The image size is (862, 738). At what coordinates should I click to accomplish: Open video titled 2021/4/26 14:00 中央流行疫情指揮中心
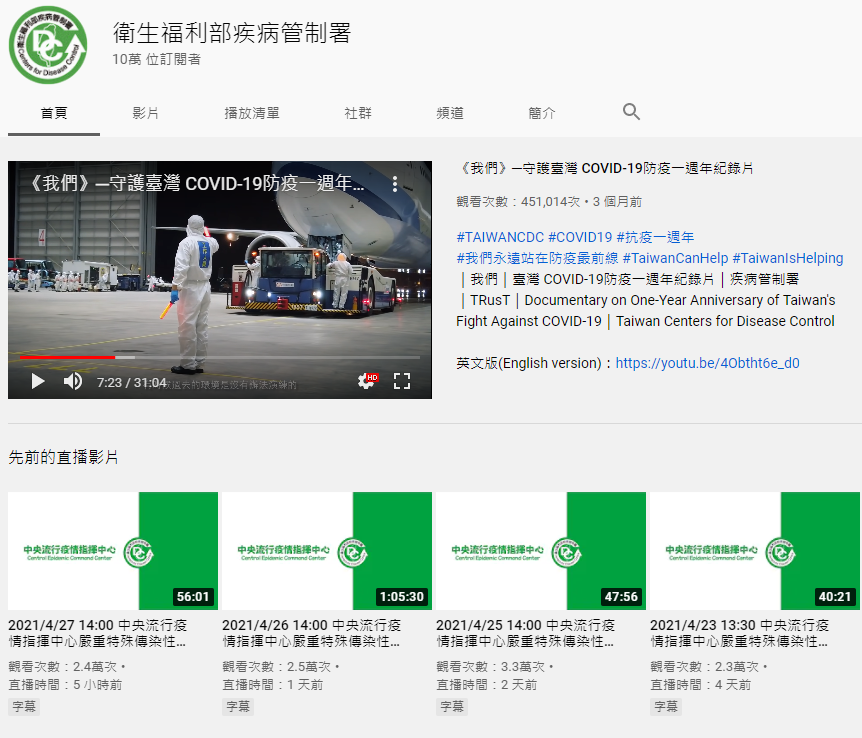312,634
